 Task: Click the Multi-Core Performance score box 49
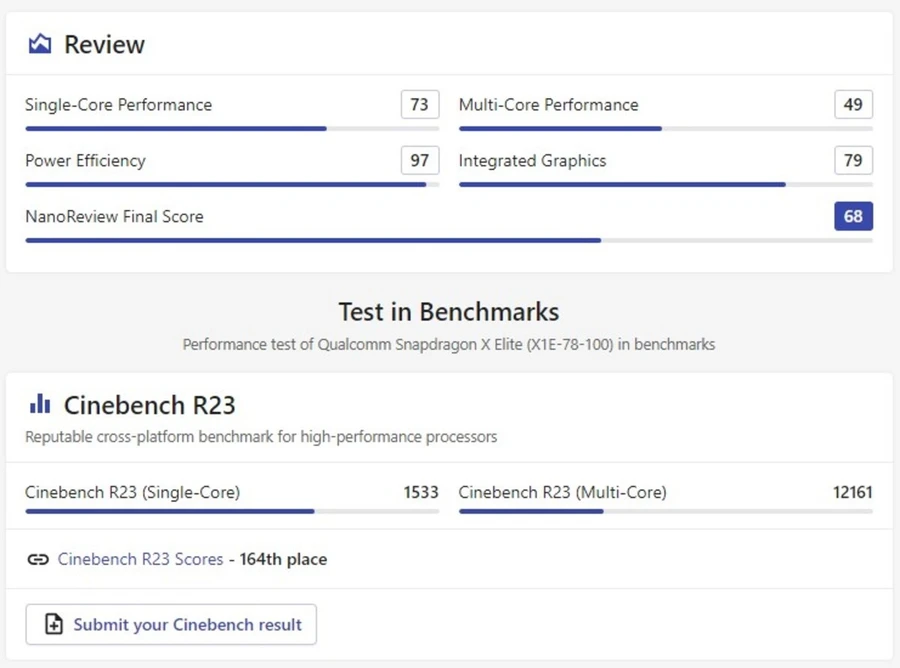[x=854, y=104]
